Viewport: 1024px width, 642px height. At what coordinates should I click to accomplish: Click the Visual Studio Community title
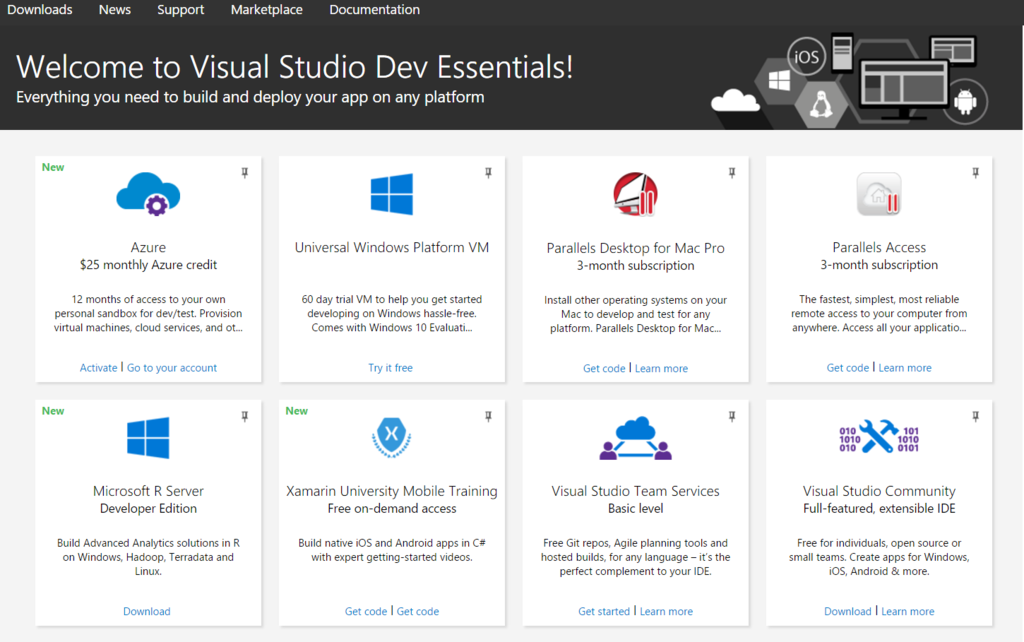[x=879, y=491]
